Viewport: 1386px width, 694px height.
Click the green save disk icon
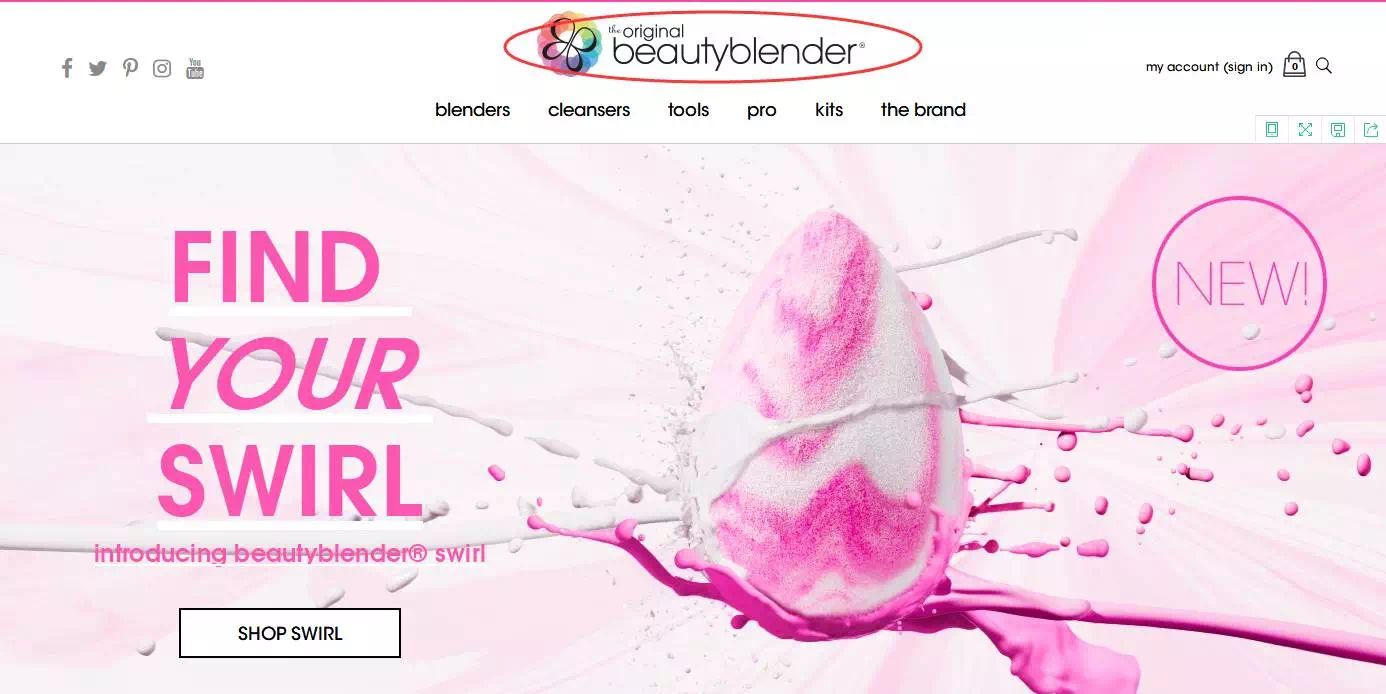click(x=1338, y=129)
